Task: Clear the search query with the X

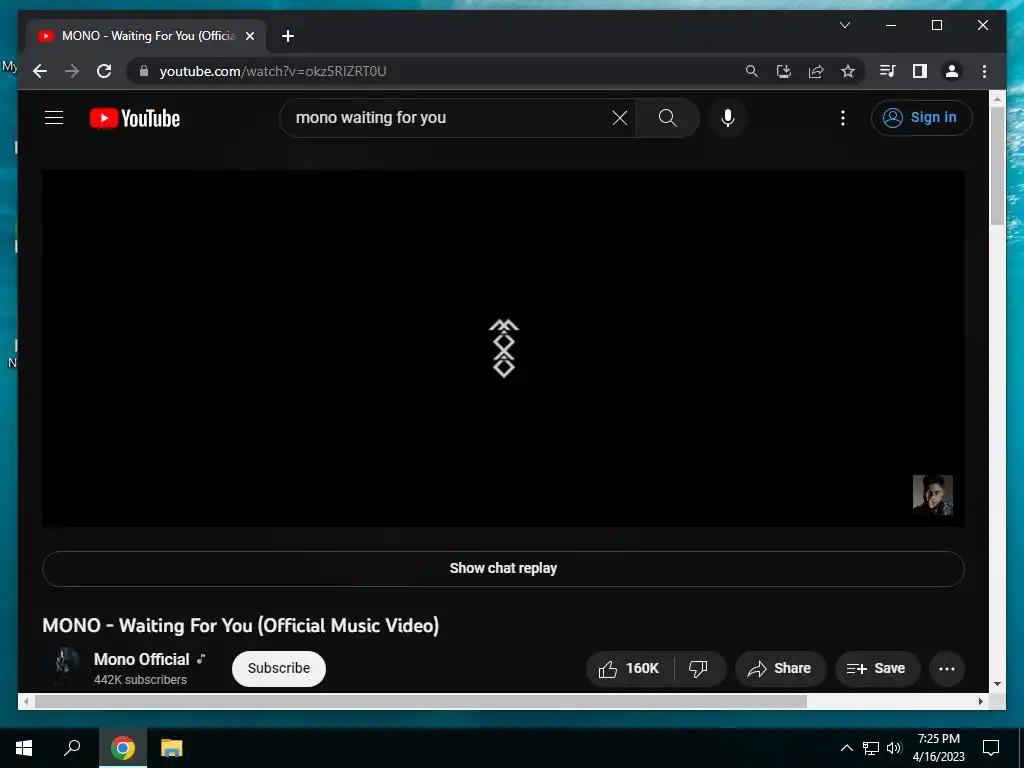Action: (620, 118)
